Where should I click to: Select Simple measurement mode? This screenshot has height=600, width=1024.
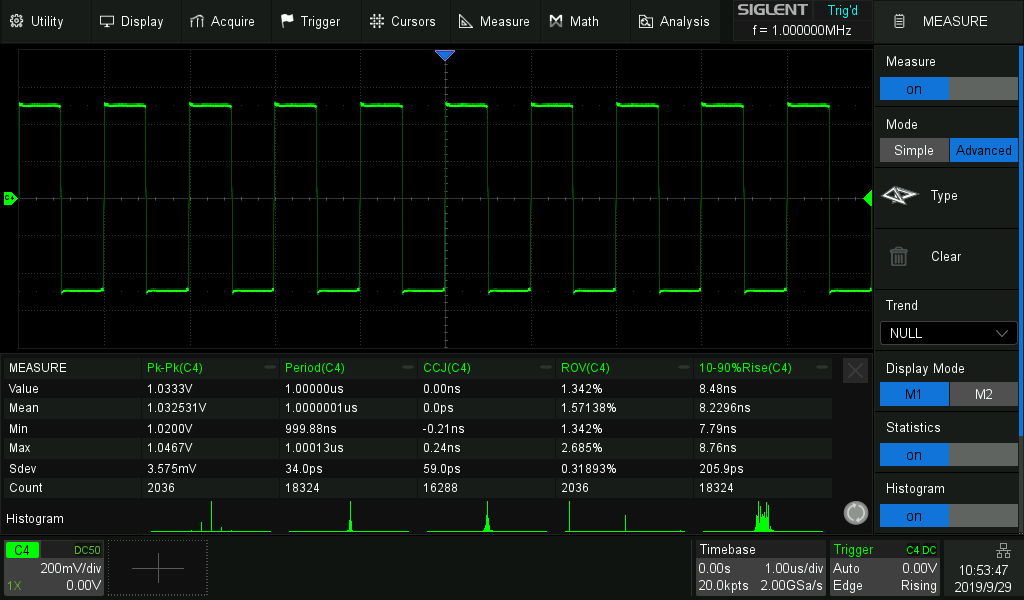913,150
